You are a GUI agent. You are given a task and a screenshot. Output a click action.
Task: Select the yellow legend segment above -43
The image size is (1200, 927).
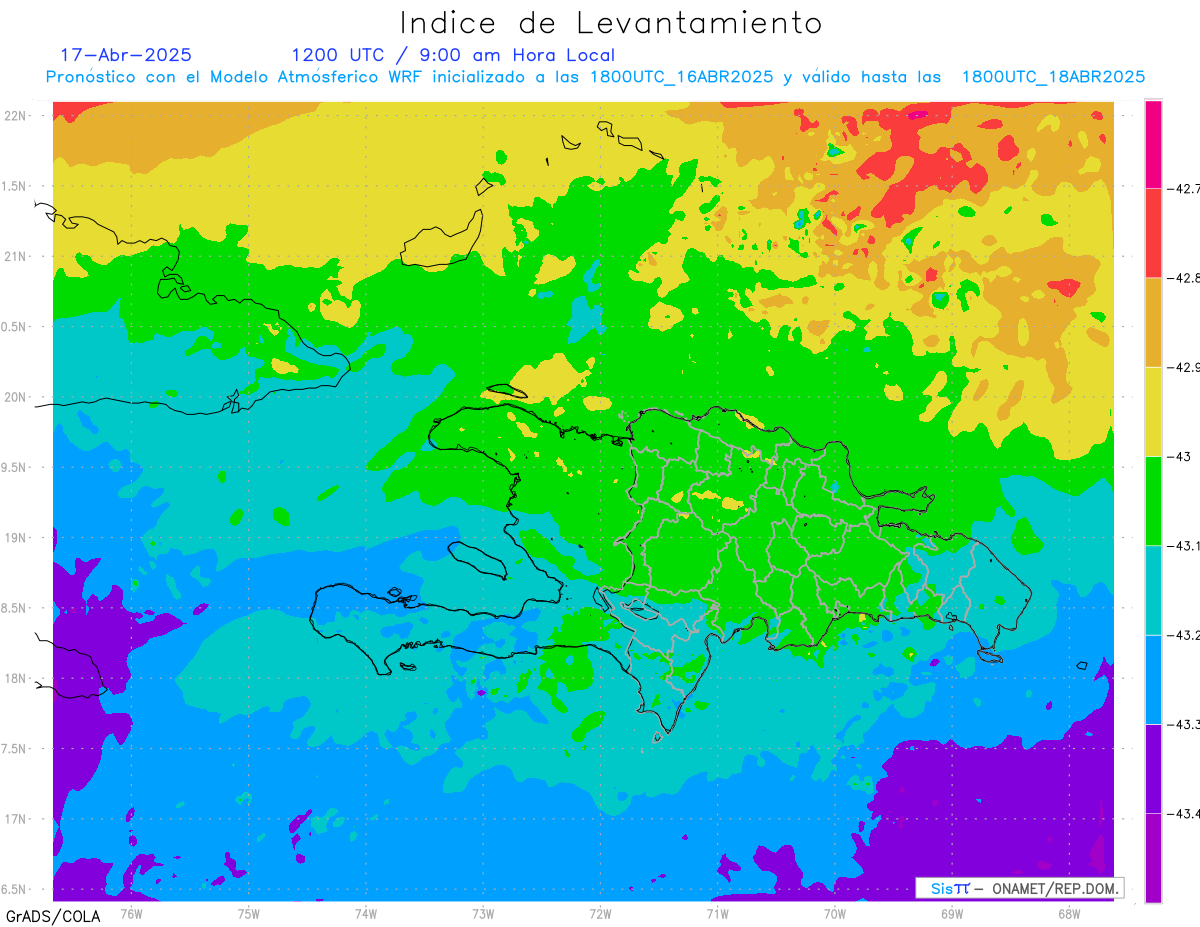coord(1153,411)
